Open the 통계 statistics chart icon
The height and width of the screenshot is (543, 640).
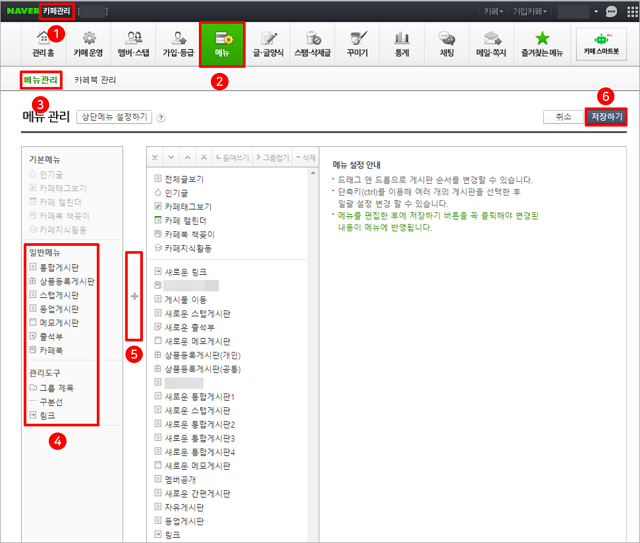[x=402, y=37]
